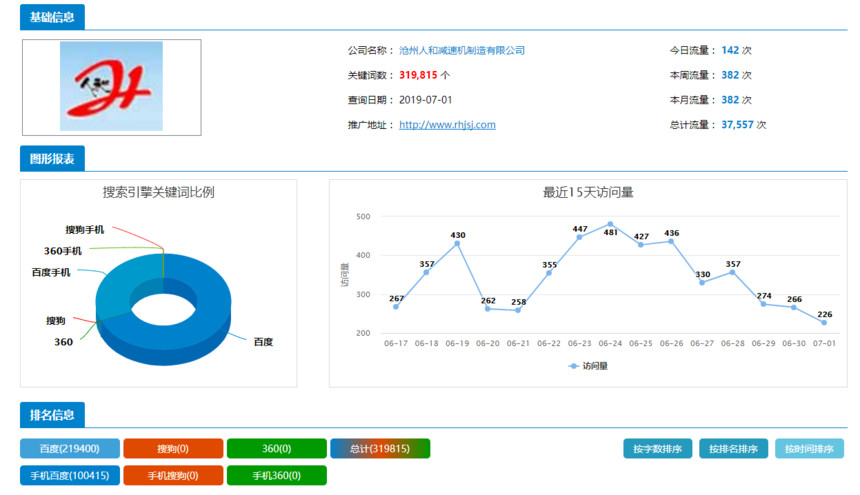The height and width of the screenshot is (495, 860).
Task: Toggle the 访问量 legend item in chart
Action: click(588, 366)
